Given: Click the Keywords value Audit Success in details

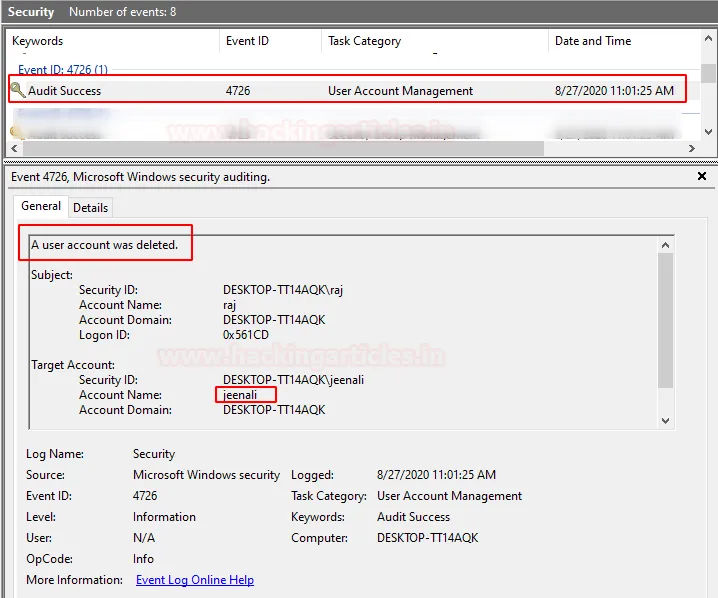Looking at the screenshot, I should tap(413, 517).
